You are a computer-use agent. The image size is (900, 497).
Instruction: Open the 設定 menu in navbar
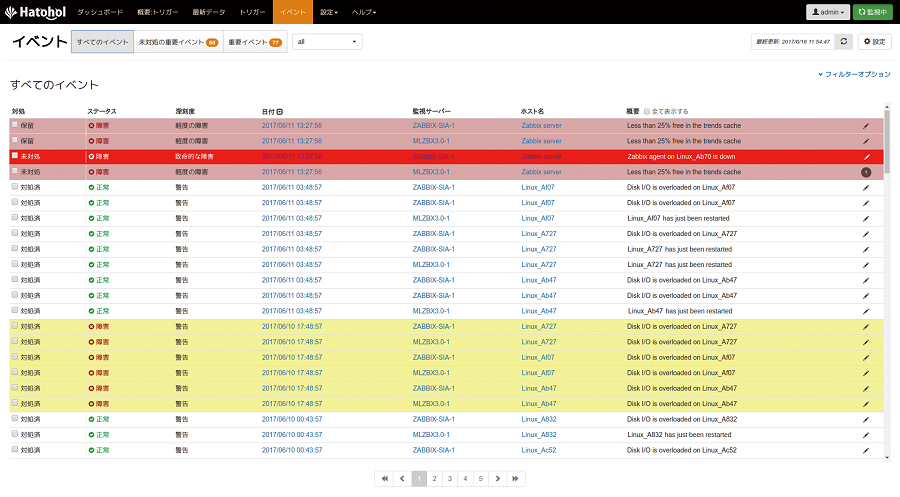point(328,12)
